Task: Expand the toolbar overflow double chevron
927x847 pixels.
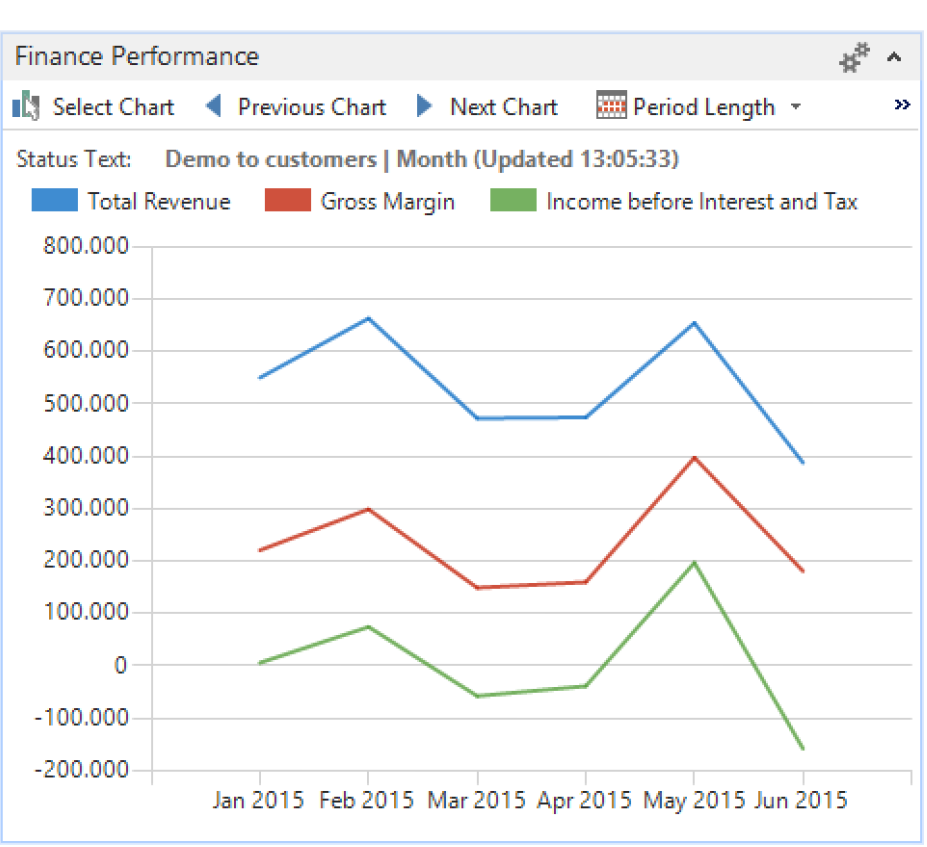Action: (902, 105)
